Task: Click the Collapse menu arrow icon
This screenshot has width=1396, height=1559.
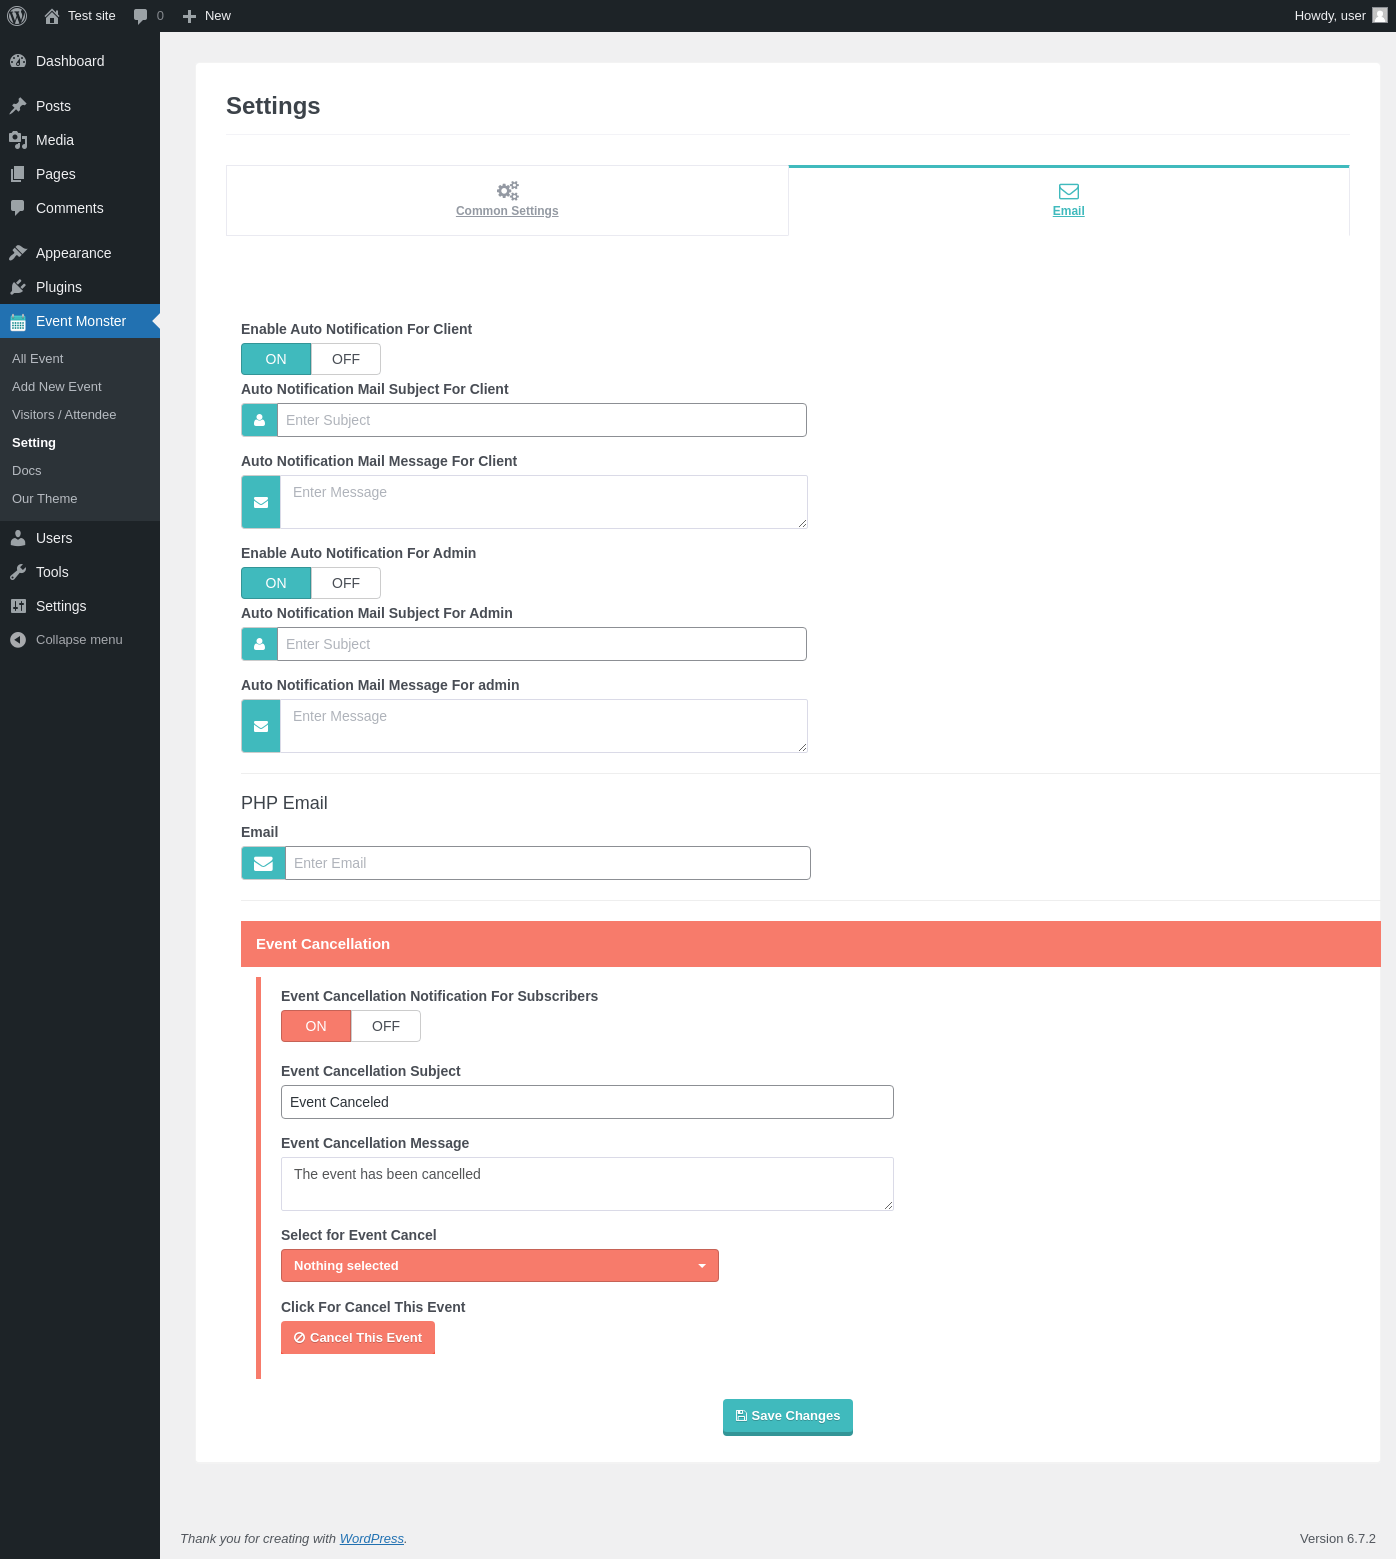Action: [x=18, y=640]
